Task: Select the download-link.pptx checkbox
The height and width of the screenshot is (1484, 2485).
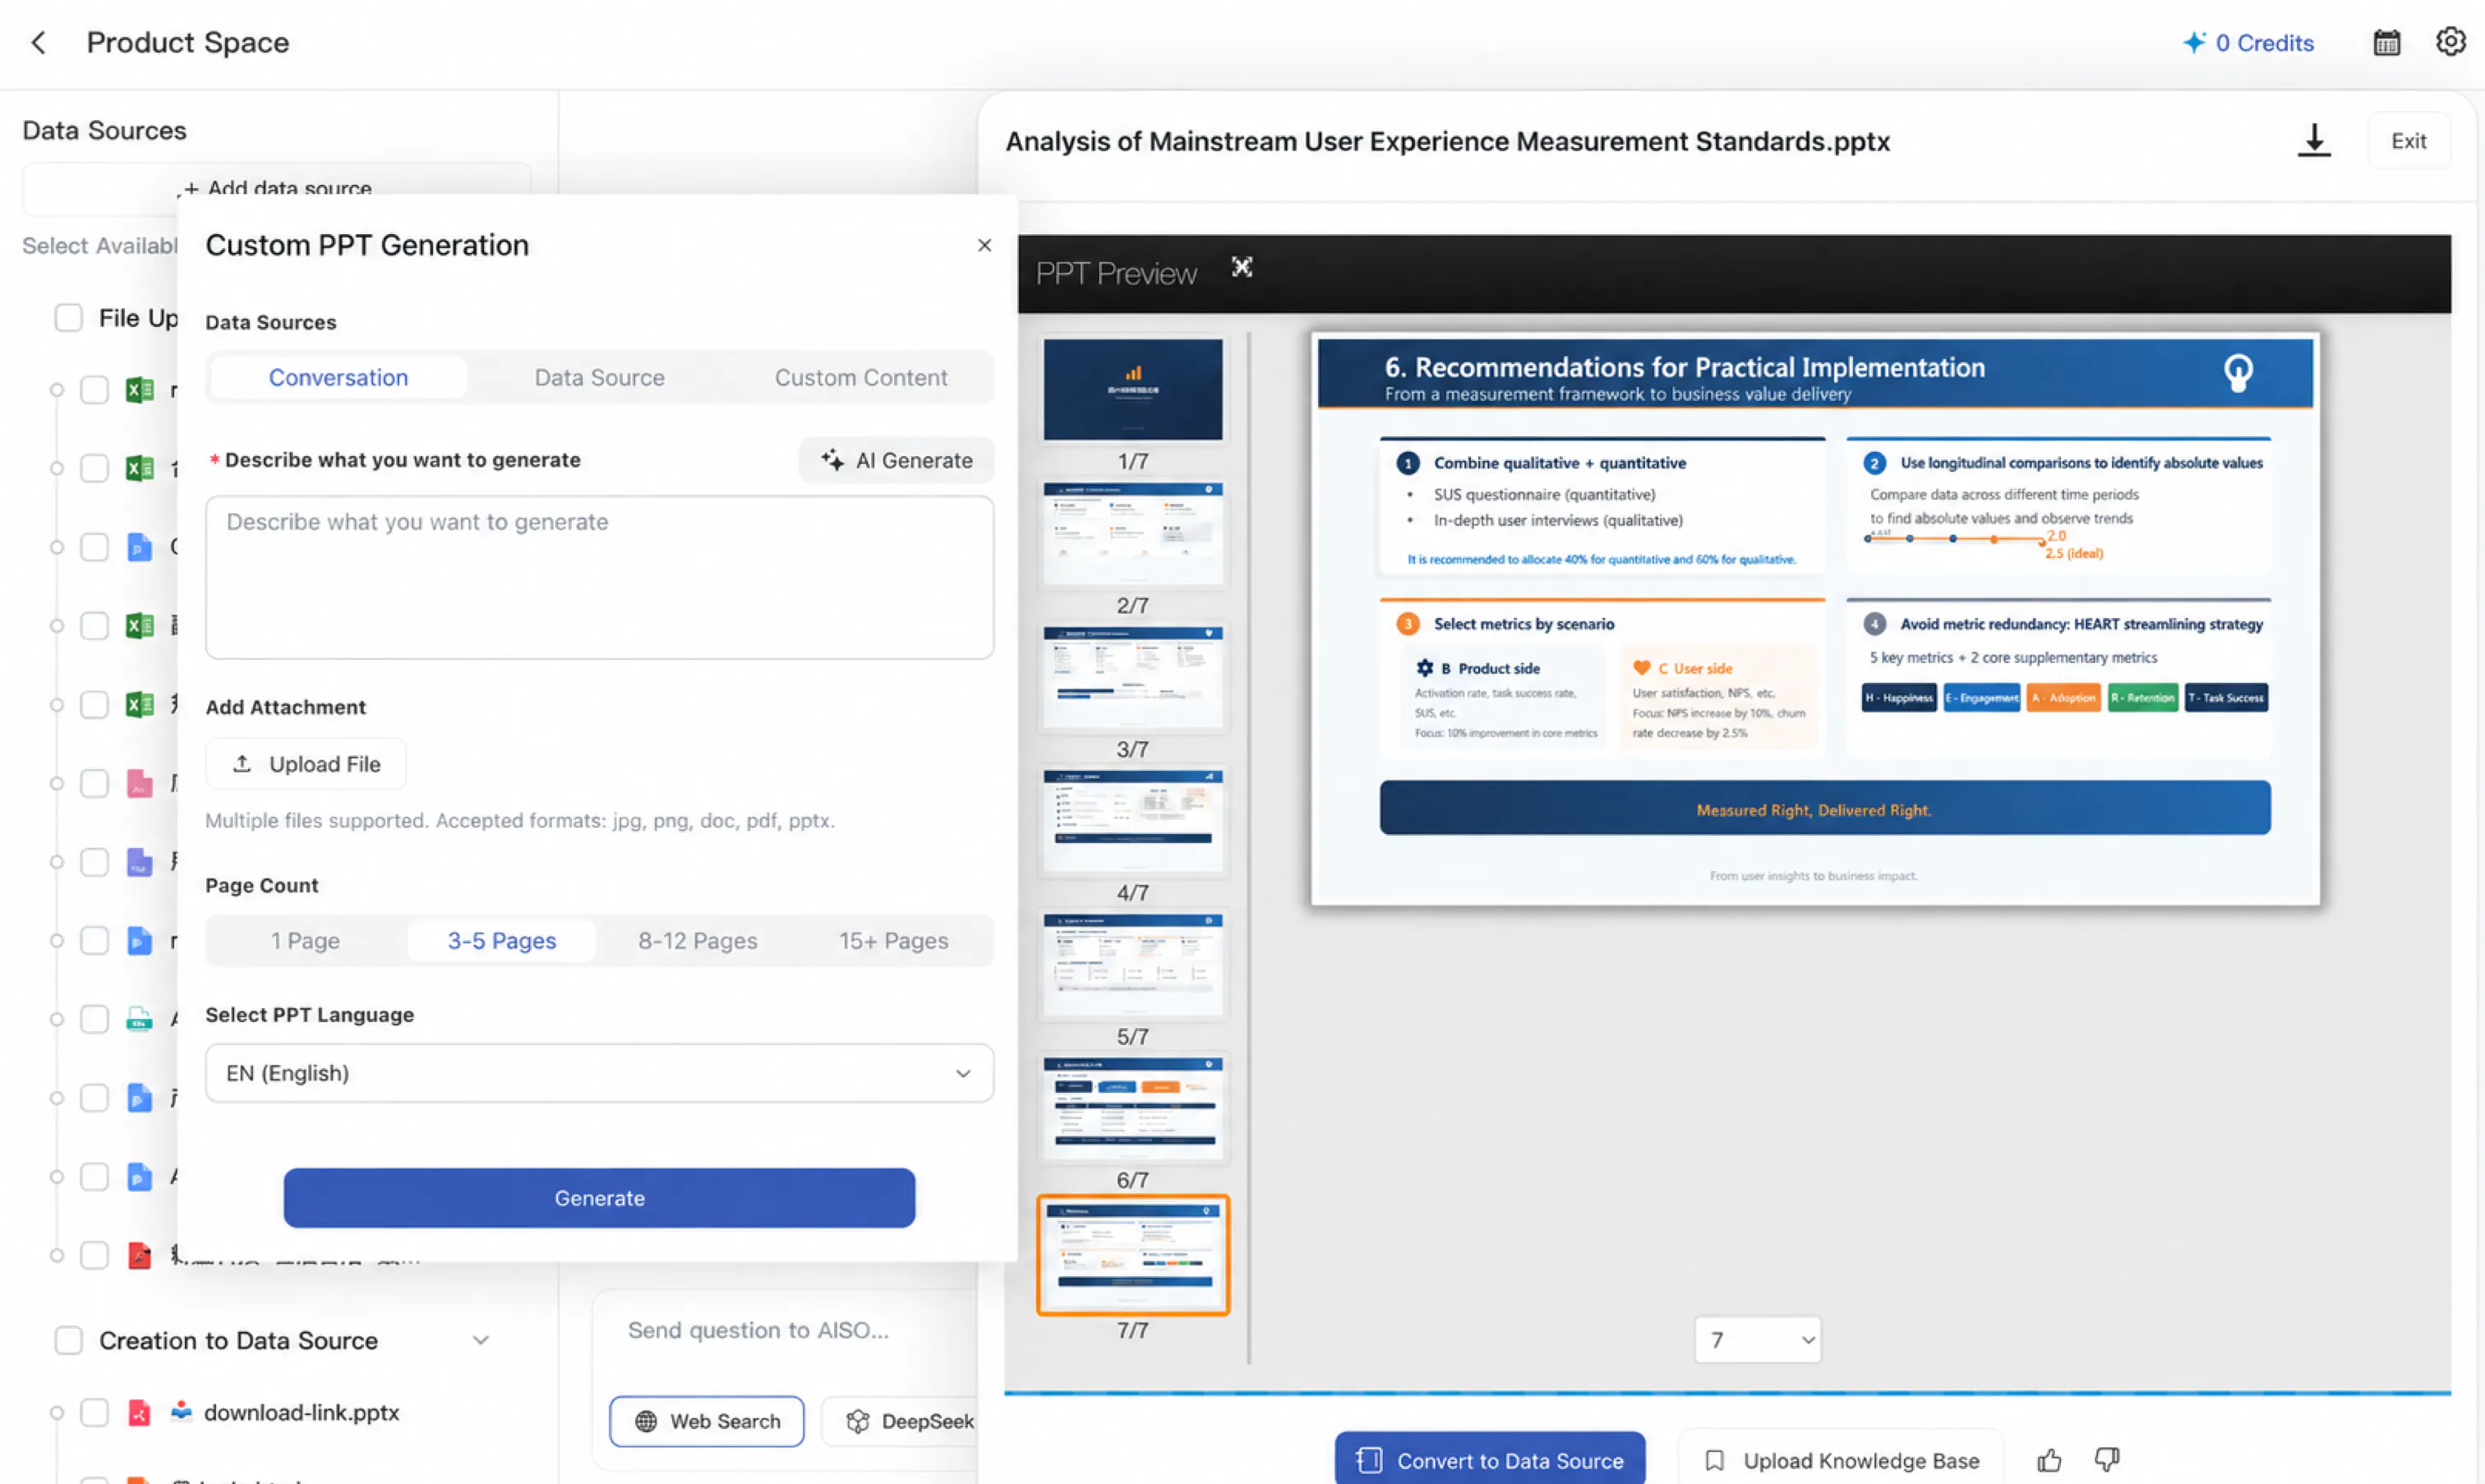Action: tap(94, 1412)
